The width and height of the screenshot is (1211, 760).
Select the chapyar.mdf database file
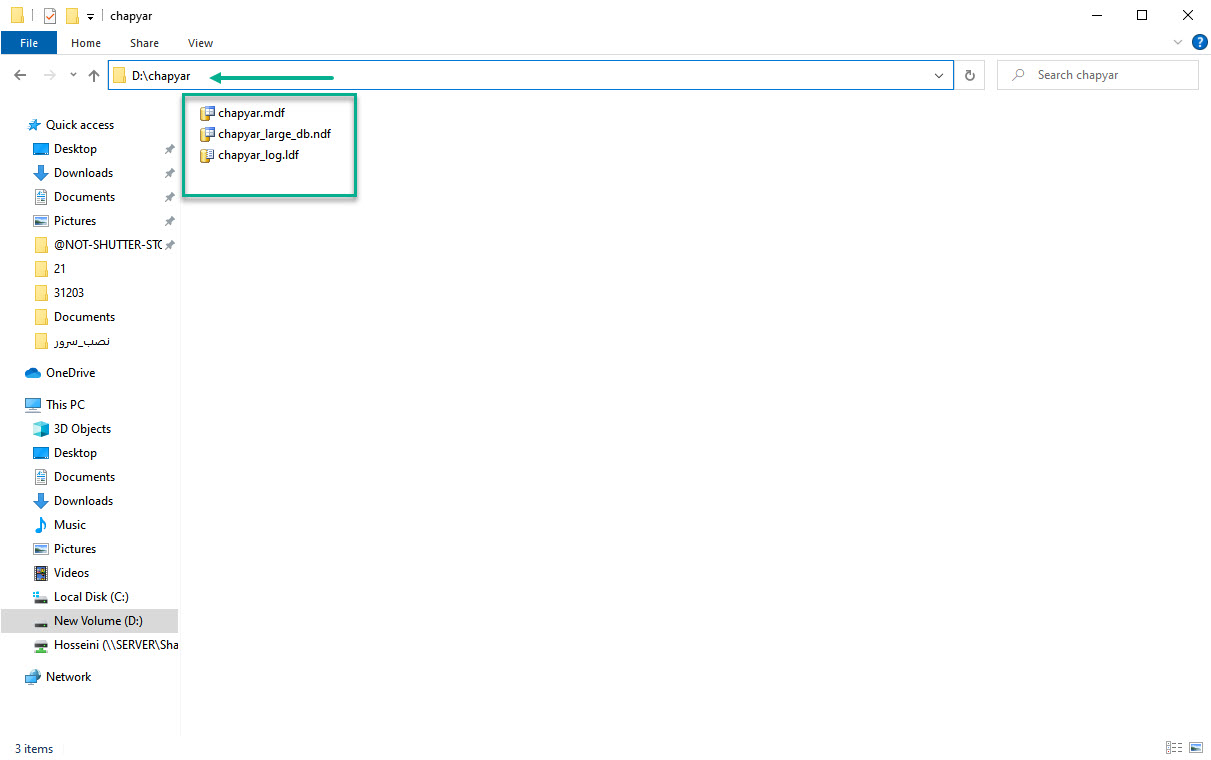(x=243, y=113)
